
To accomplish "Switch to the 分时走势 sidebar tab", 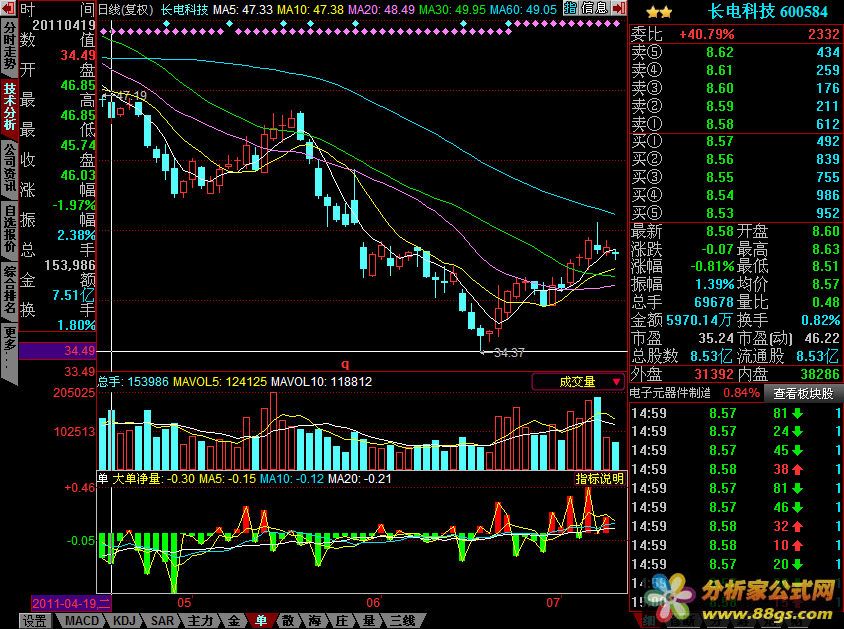I will coord(10,46).
